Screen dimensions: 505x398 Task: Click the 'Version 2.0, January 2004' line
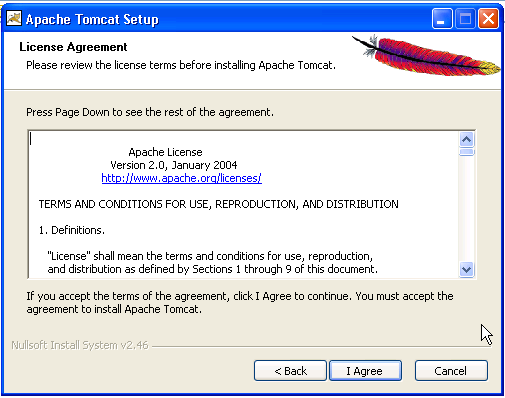174,165
